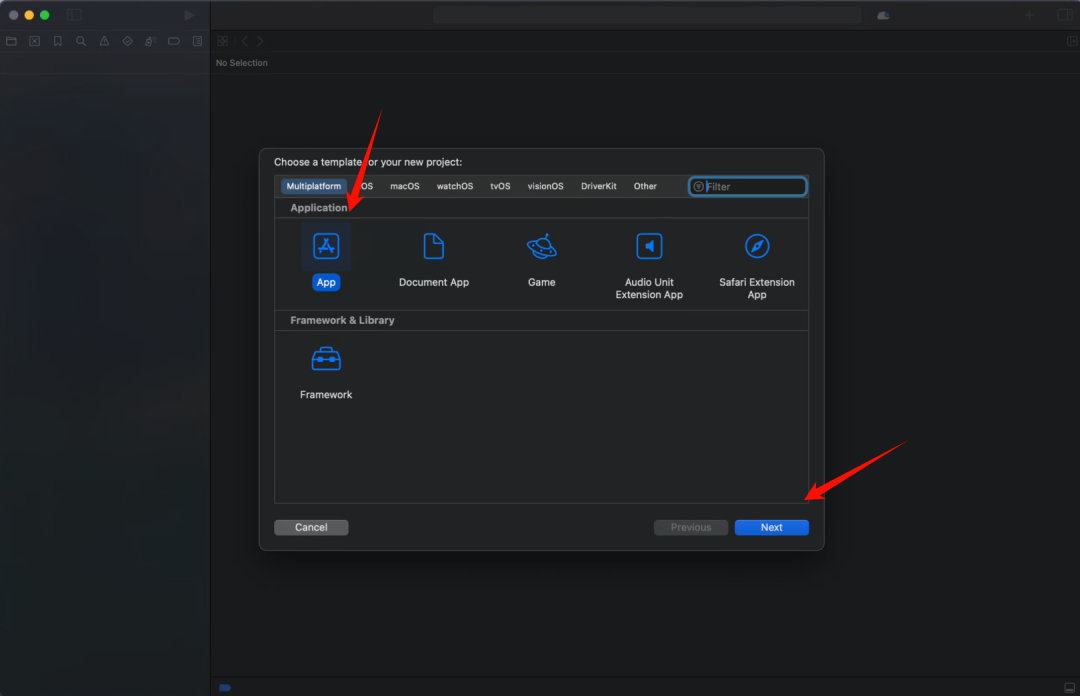Show the Issue navigator warning icon
This screenshot has width=1080, height=696.
pyautogui.click(x=104, y=41)
